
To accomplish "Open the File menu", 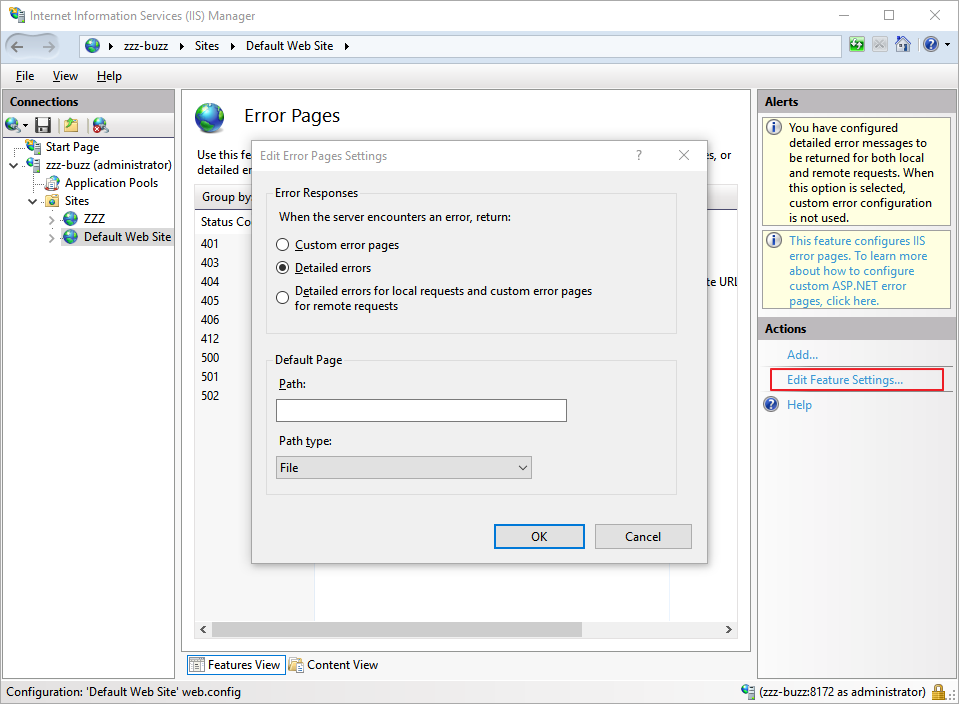I will pyautogui.click(x=25, y=76).
